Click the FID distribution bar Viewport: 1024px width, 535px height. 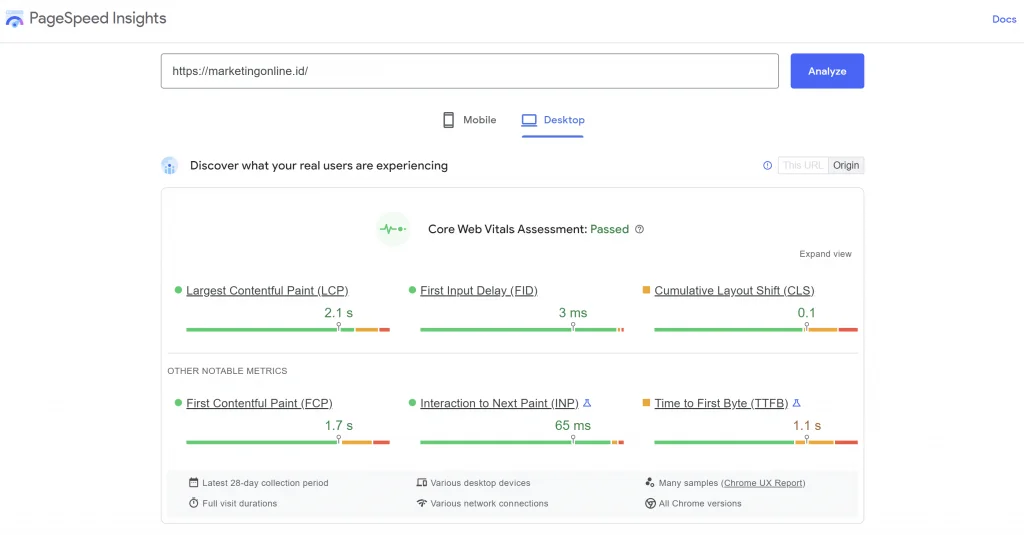[x=522, y=329]
